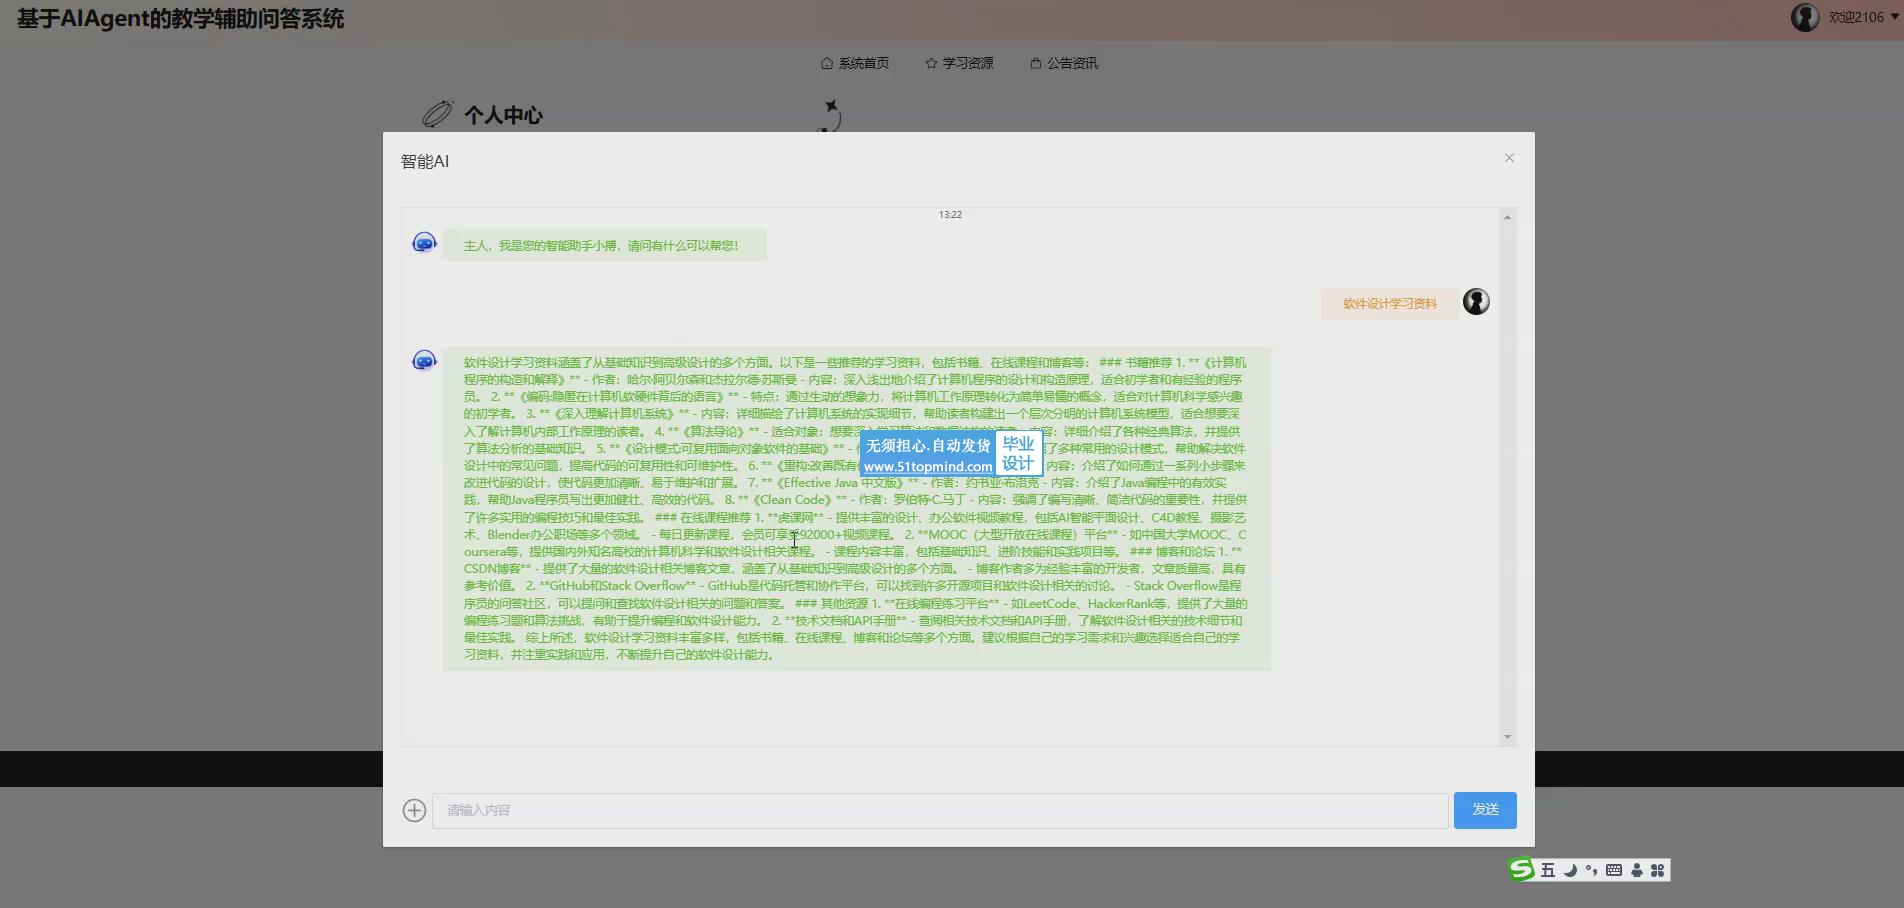The height and width of the screenshot is (908, 1904).
Task: Open the soft keyboard icon in IME bar
Action: [1614, 870]
